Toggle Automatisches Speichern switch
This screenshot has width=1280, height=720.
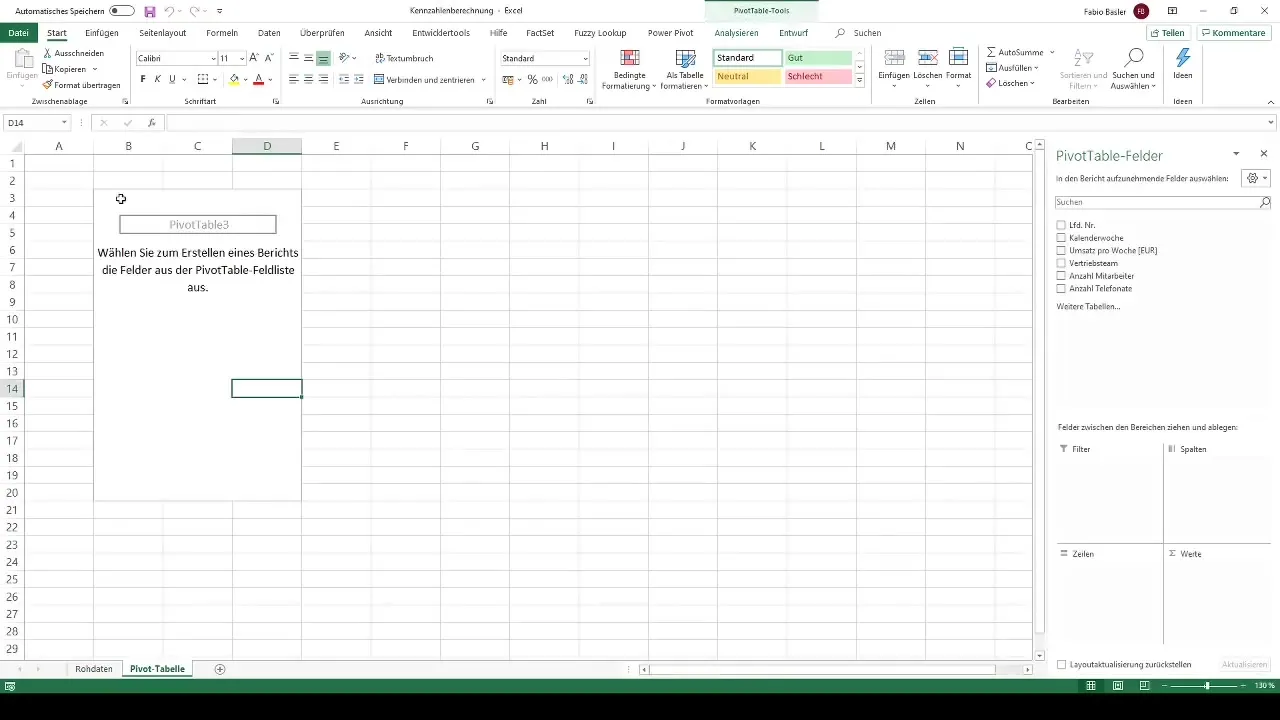122,11
